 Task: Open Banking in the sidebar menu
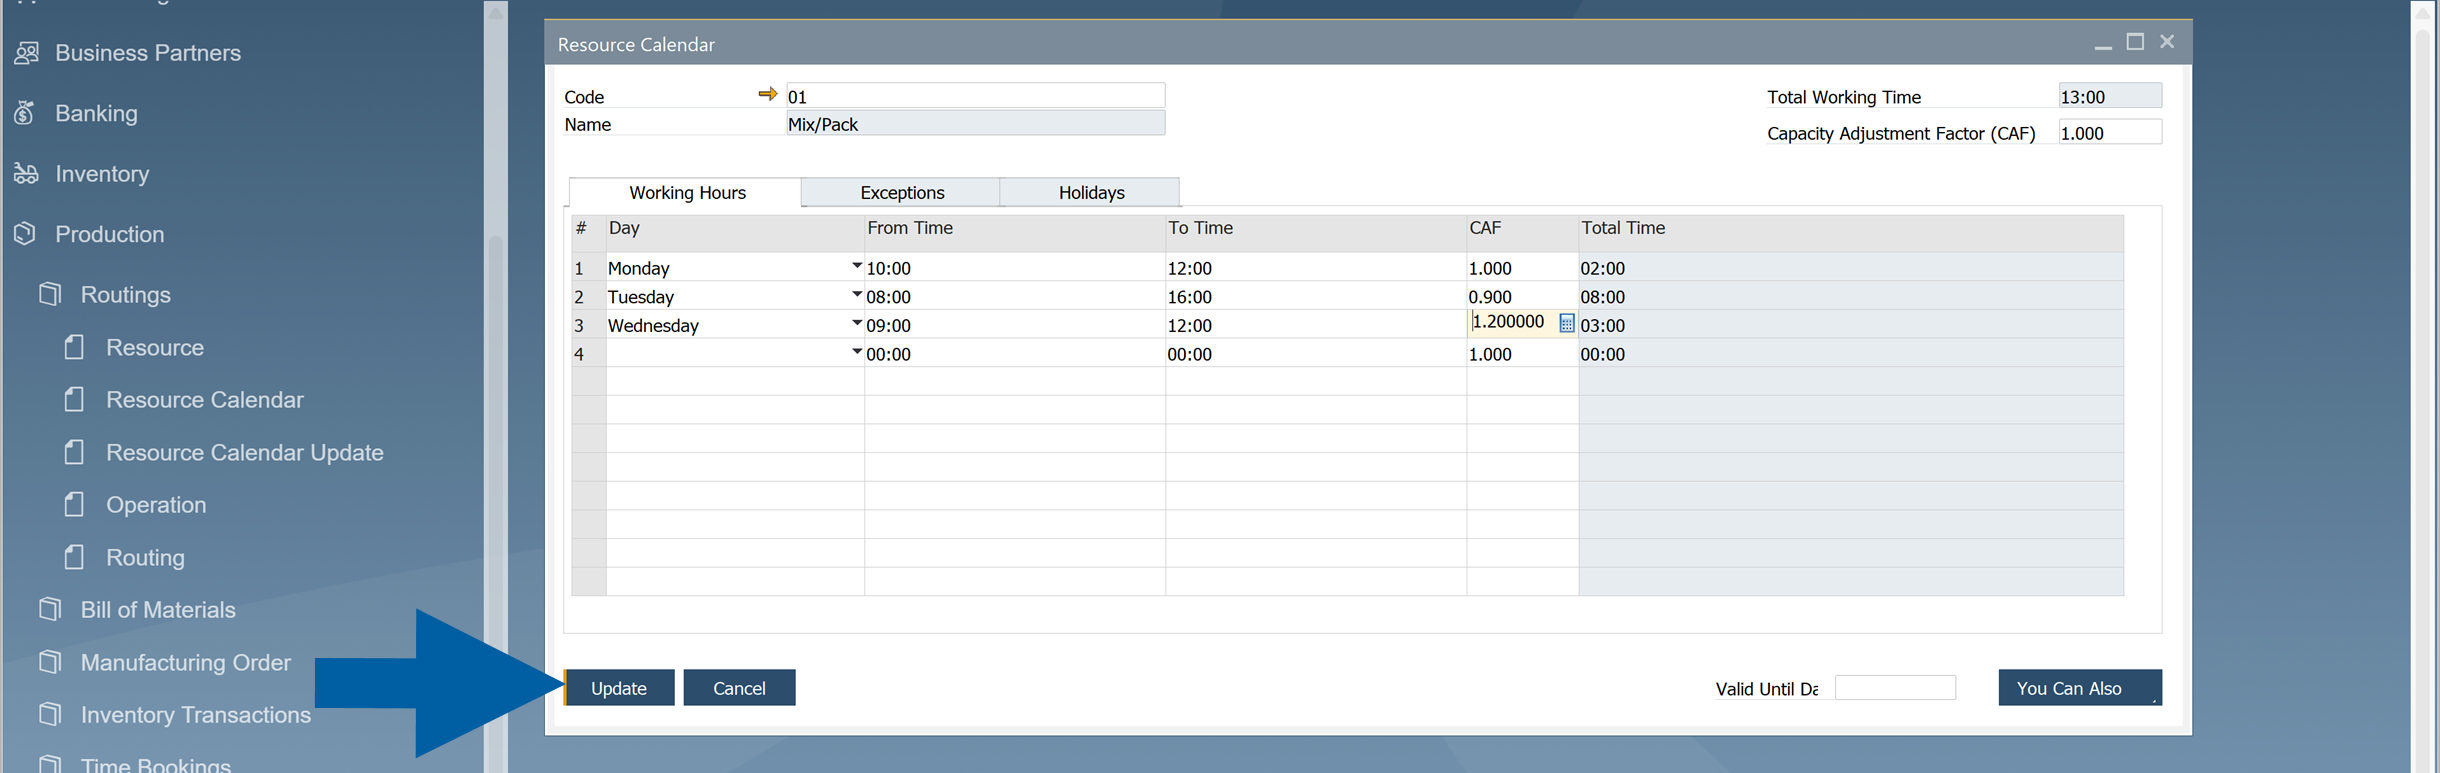(96, 113)
